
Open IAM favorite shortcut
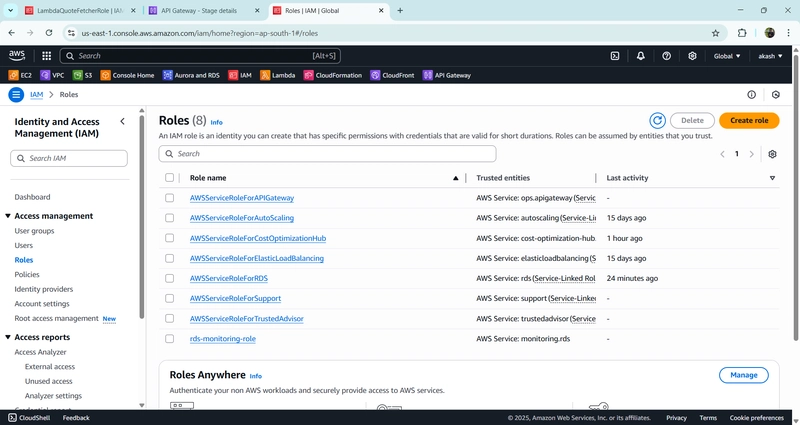[x=240, y=75]
